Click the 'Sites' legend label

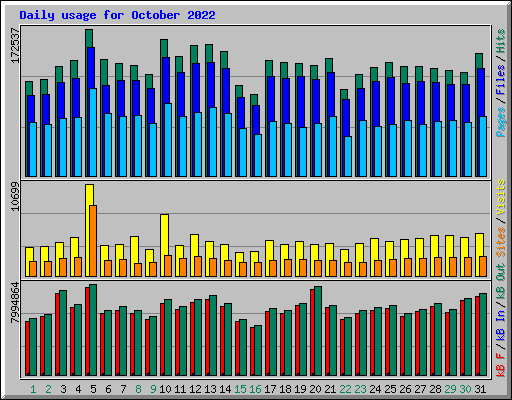pos(501,242)
